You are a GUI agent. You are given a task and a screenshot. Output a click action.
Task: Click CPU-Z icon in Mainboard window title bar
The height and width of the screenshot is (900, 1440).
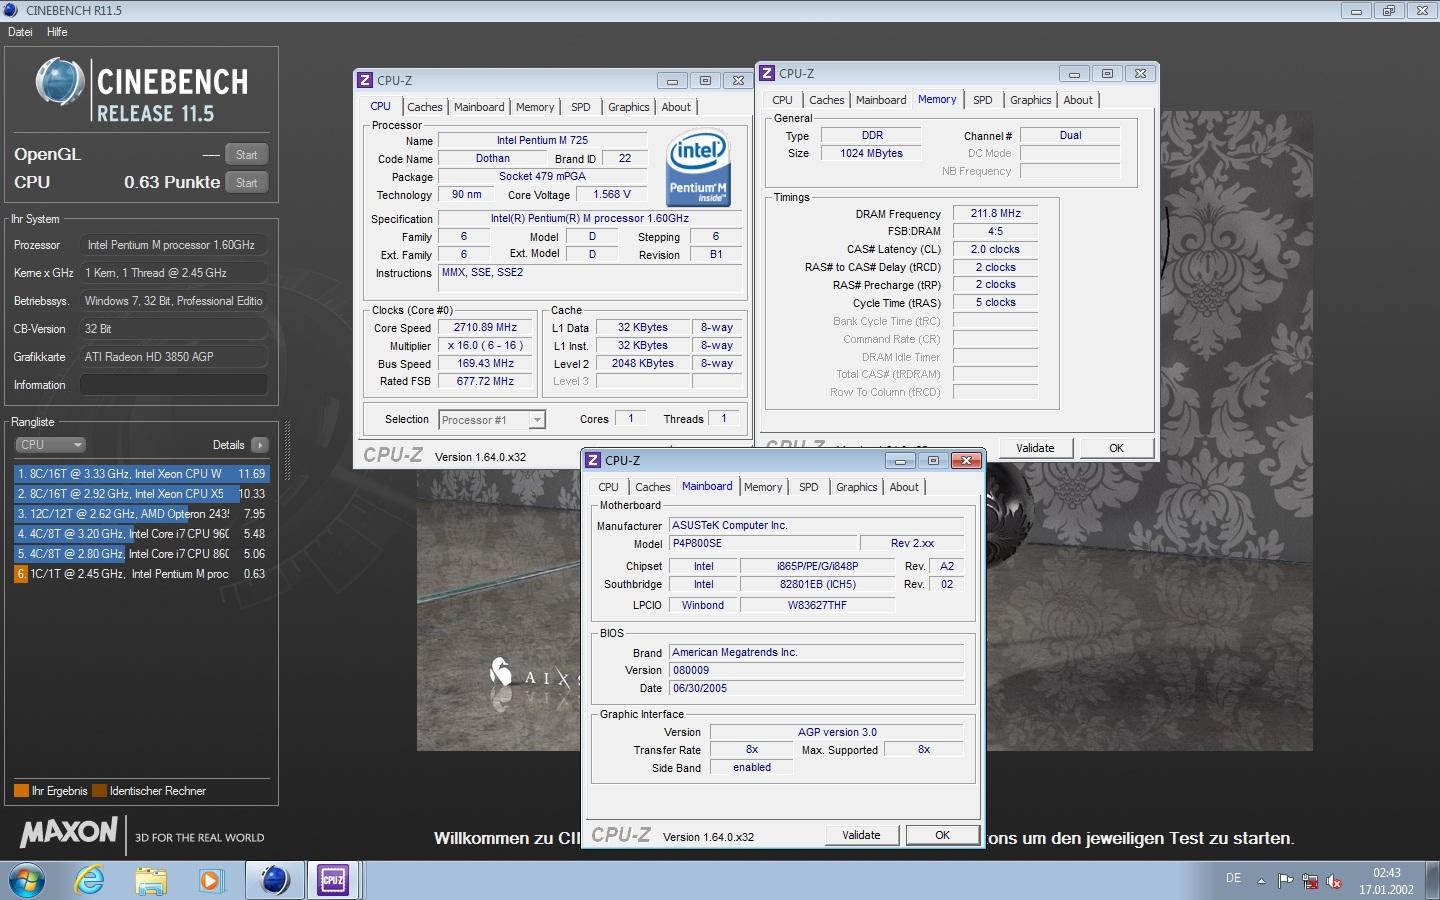[x=593, y=460]
